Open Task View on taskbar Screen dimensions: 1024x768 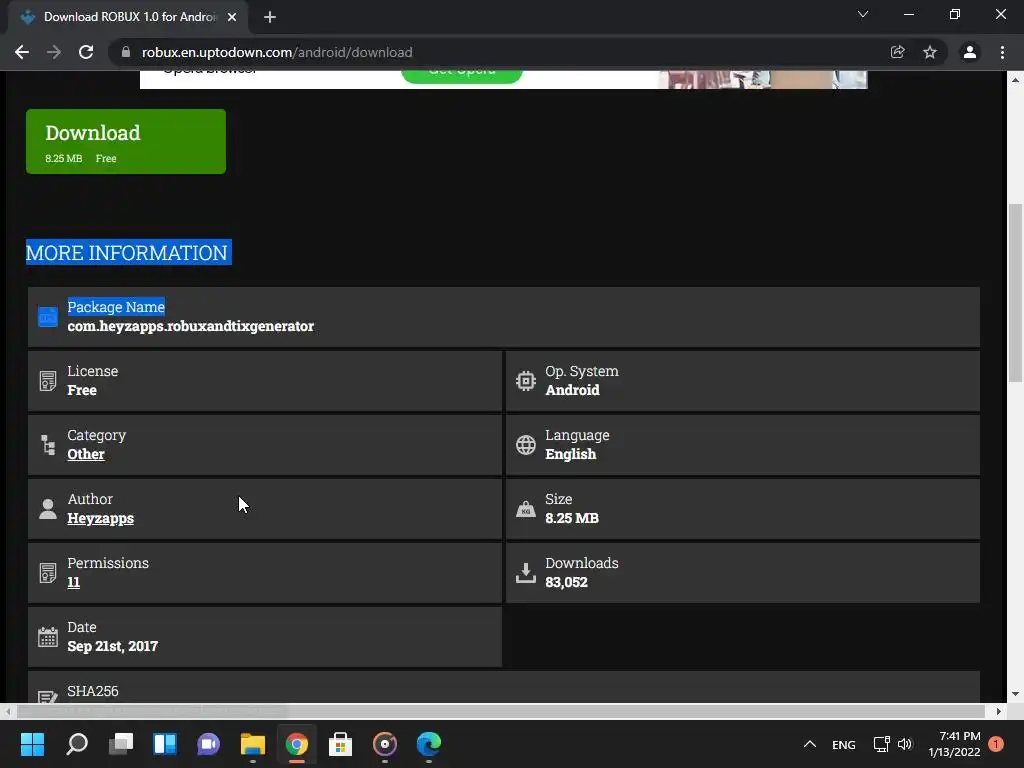pyautogui.click(x=121, y=744)
